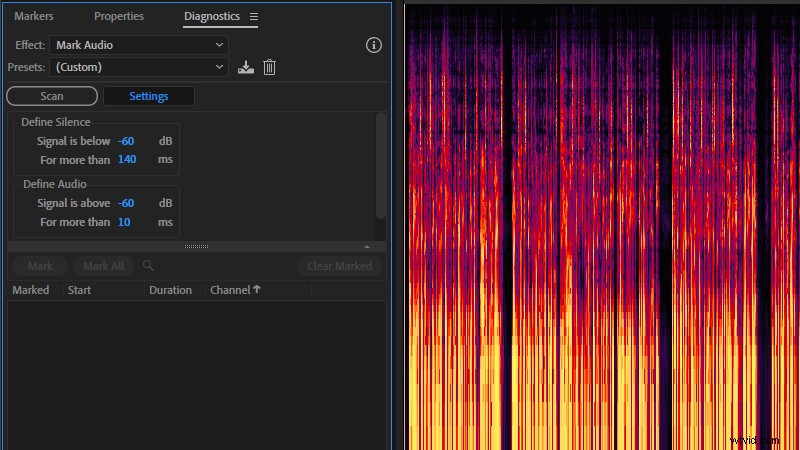The width and height of the screenshot is (800, 450).
Task: Save settings as a preset icon
Action: (x=245, y=67)
